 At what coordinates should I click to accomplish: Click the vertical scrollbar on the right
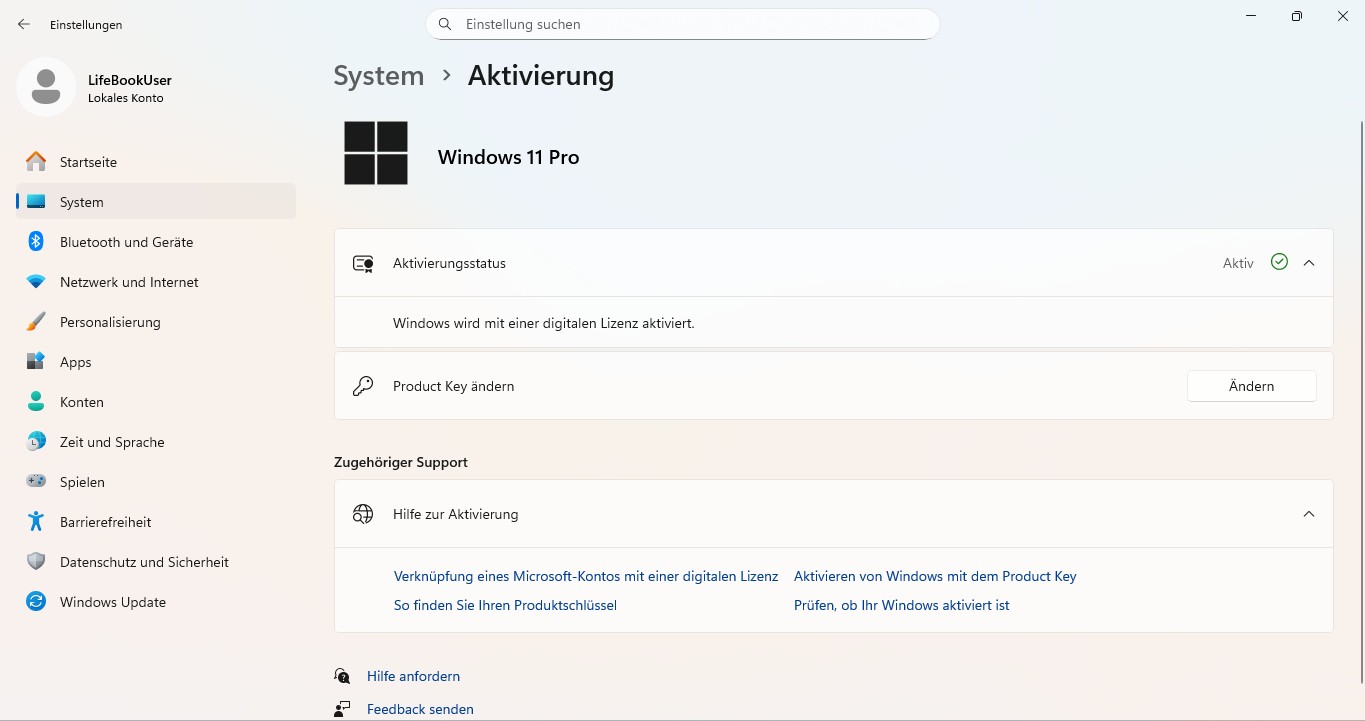pyautogui.click(x=1360, y=400)
